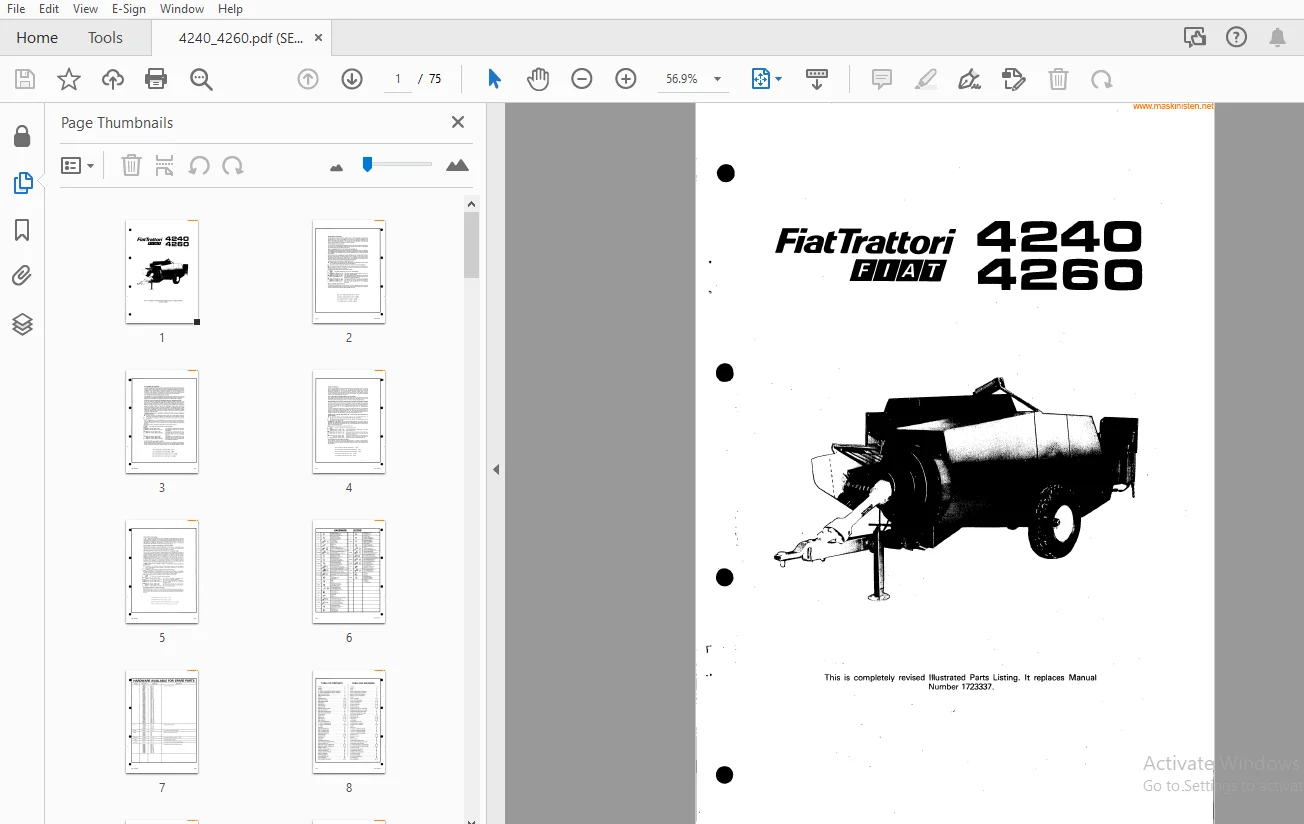1304x824 pixels.
Task: Open the Help menu
Action: point(230,9)
